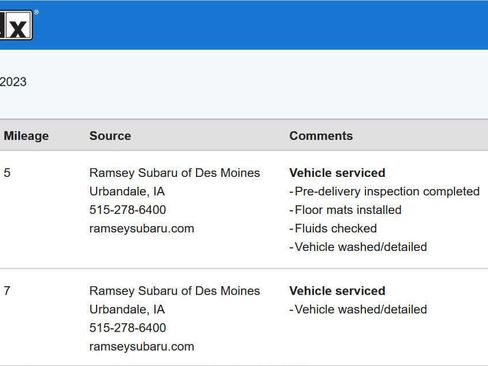Click the mileage value 7
The height and width of the screenshot is (366, 488).
click(7, 291)
